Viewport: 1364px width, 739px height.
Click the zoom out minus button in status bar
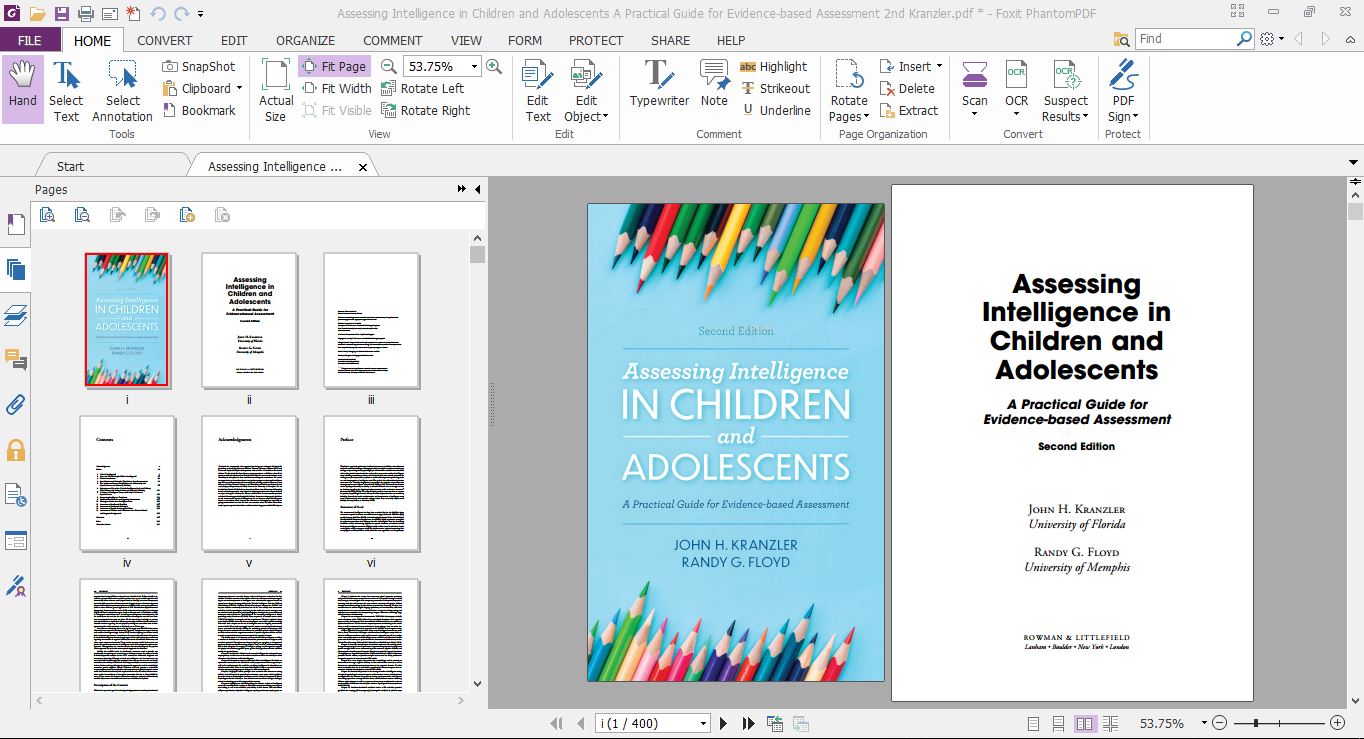[1220, 723]
